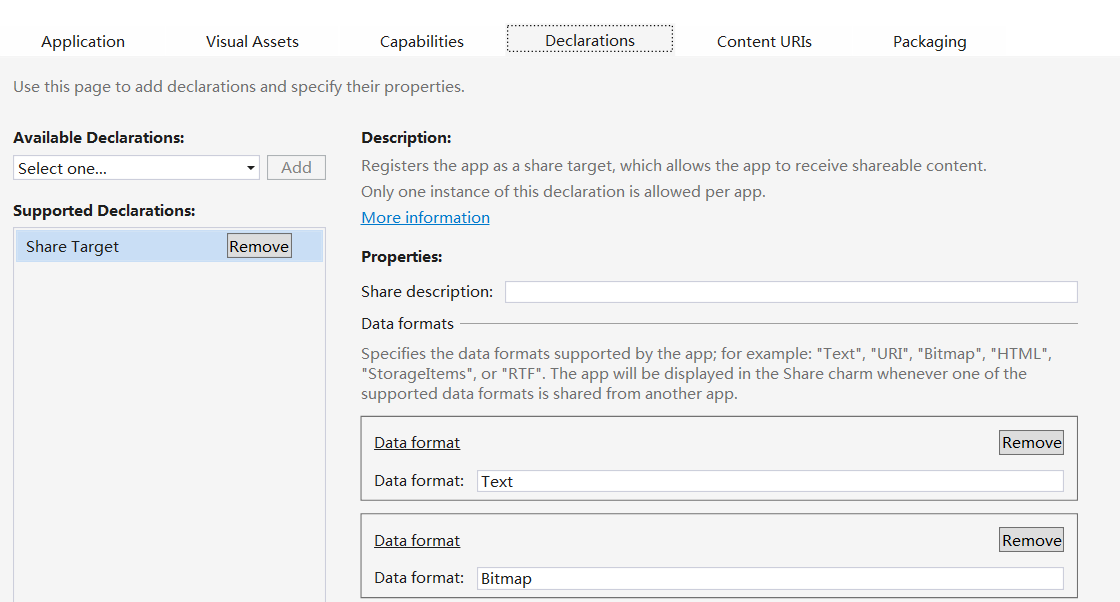Remove the Text data format entry

[x=1031, y=443]
